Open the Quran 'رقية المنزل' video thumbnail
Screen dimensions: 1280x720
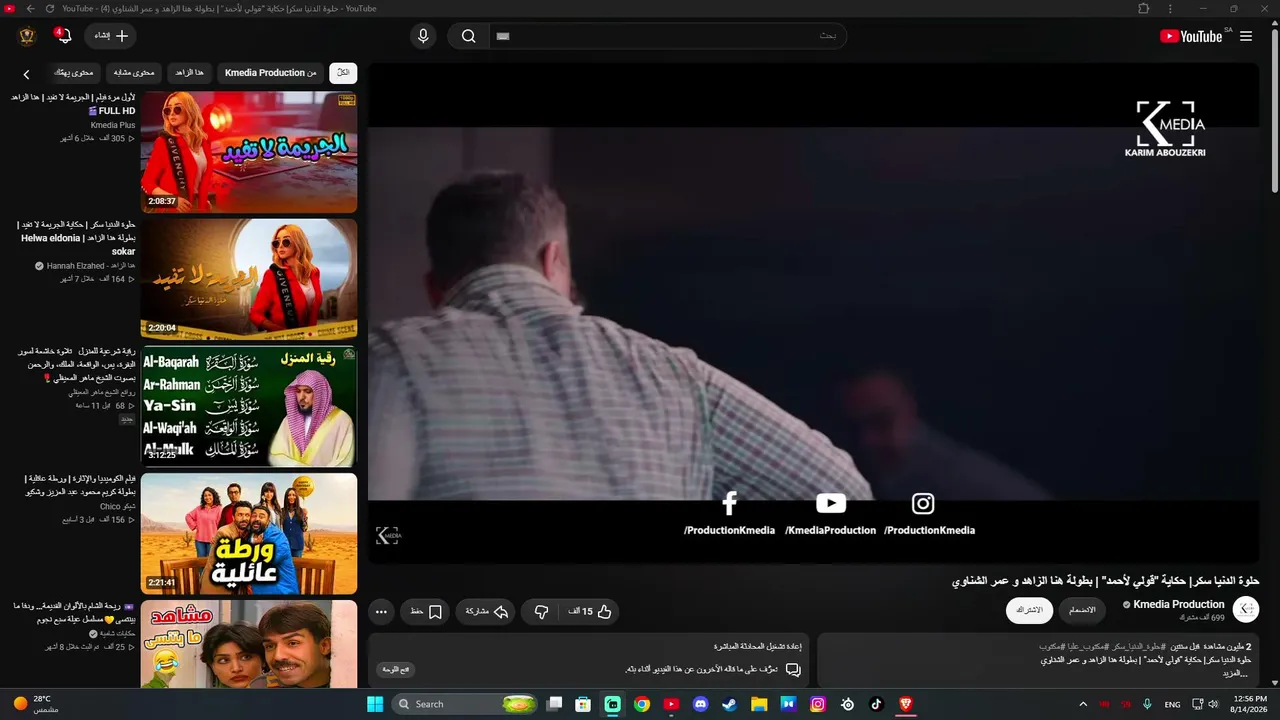click(249, 406)
